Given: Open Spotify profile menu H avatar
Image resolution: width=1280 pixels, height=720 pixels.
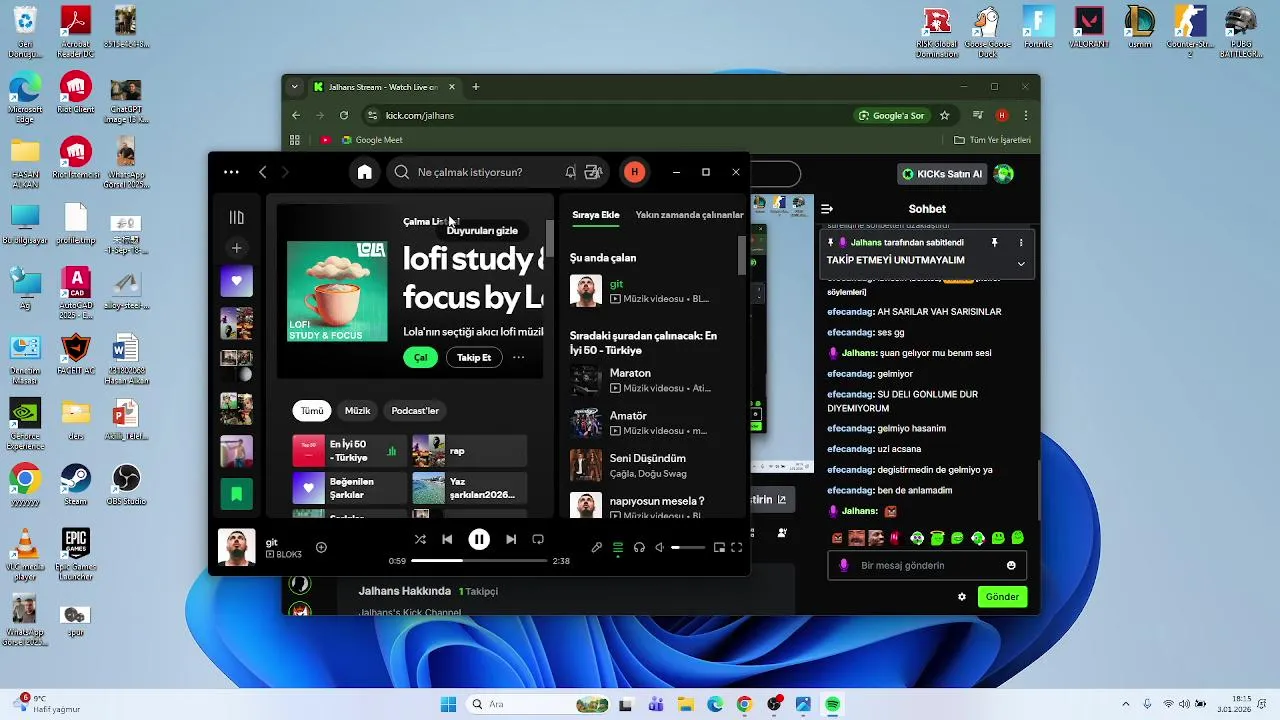Looking at the screenshot, I should tap(634, 172).
